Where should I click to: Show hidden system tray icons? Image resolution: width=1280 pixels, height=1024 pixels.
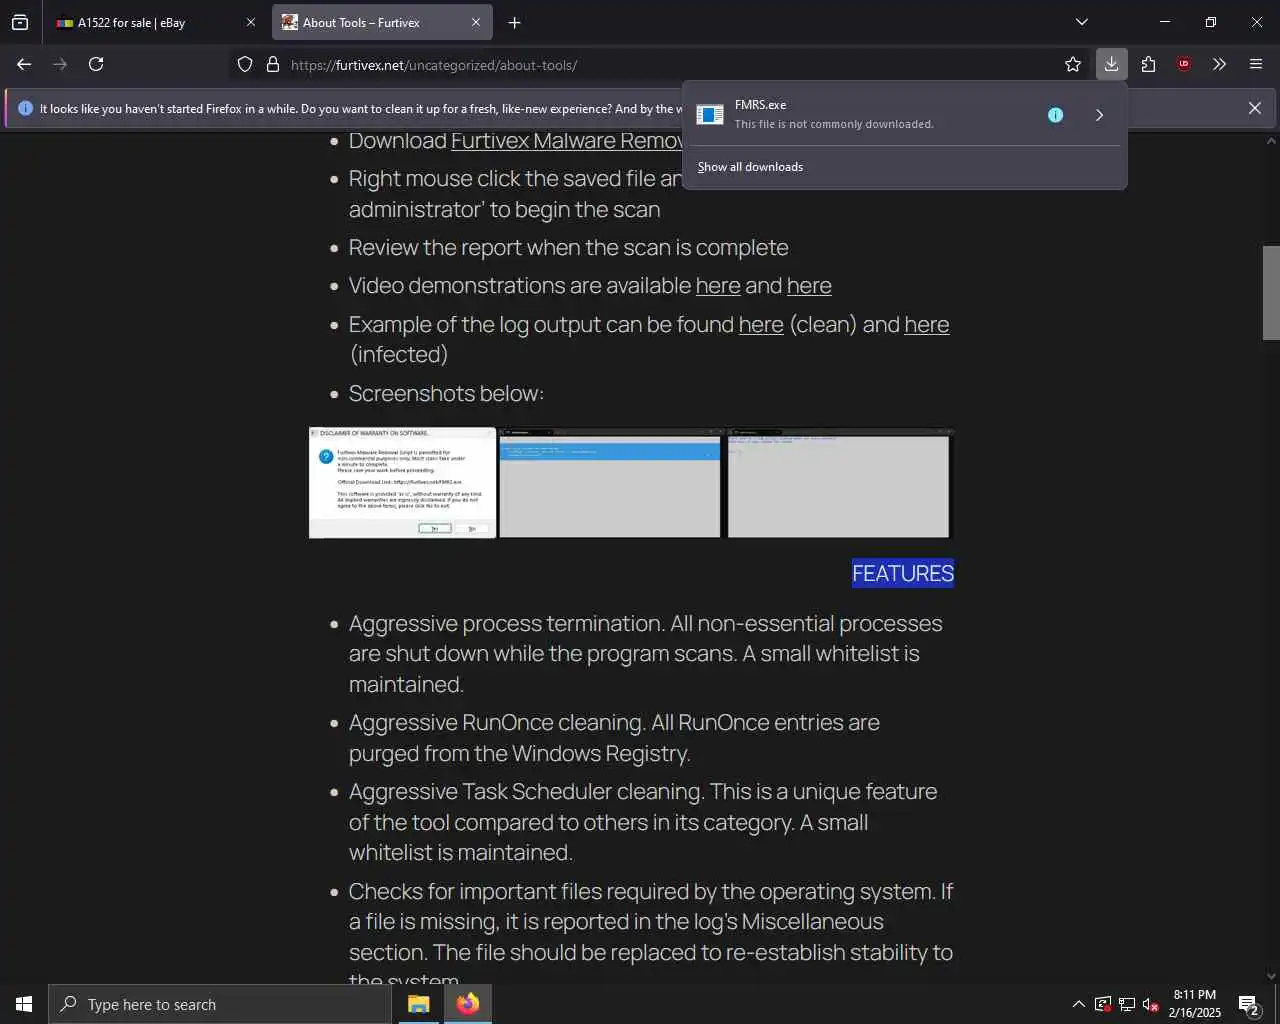1078,1004
